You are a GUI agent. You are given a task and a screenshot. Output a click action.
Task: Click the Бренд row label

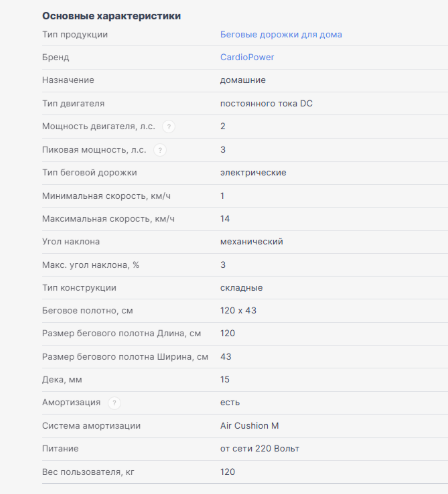(55, 57)
